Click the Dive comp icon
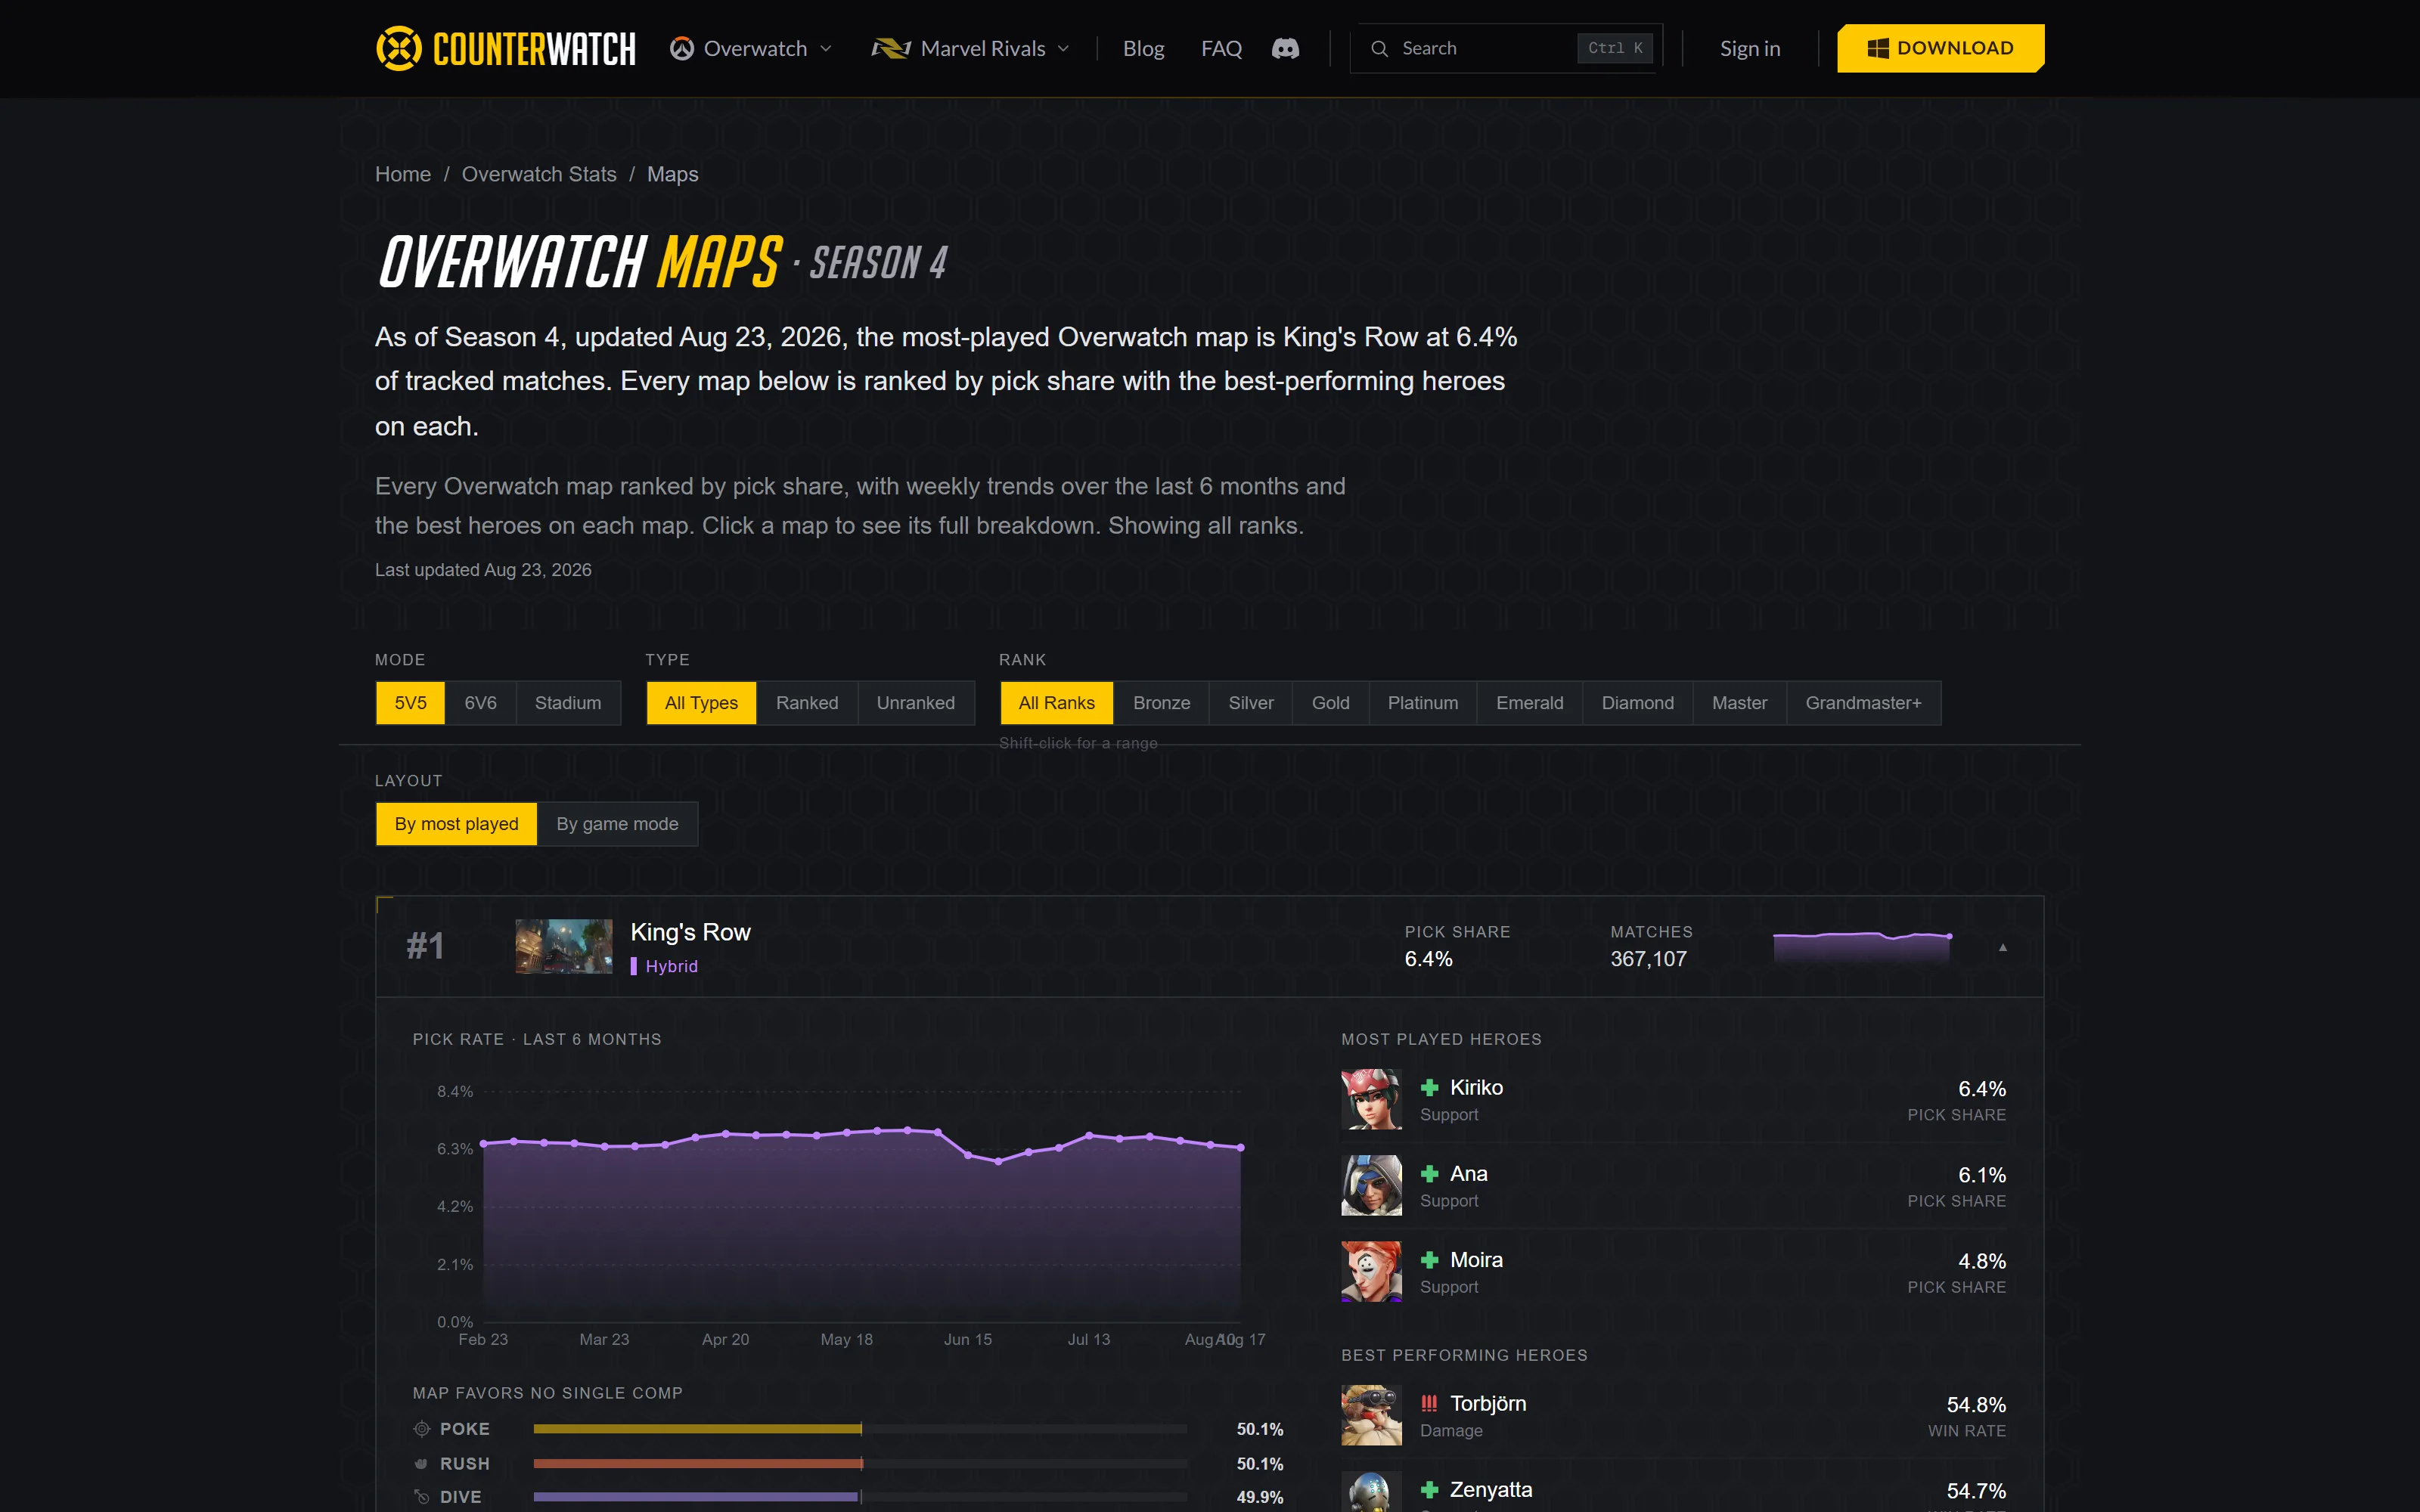 pos(422,1497)
